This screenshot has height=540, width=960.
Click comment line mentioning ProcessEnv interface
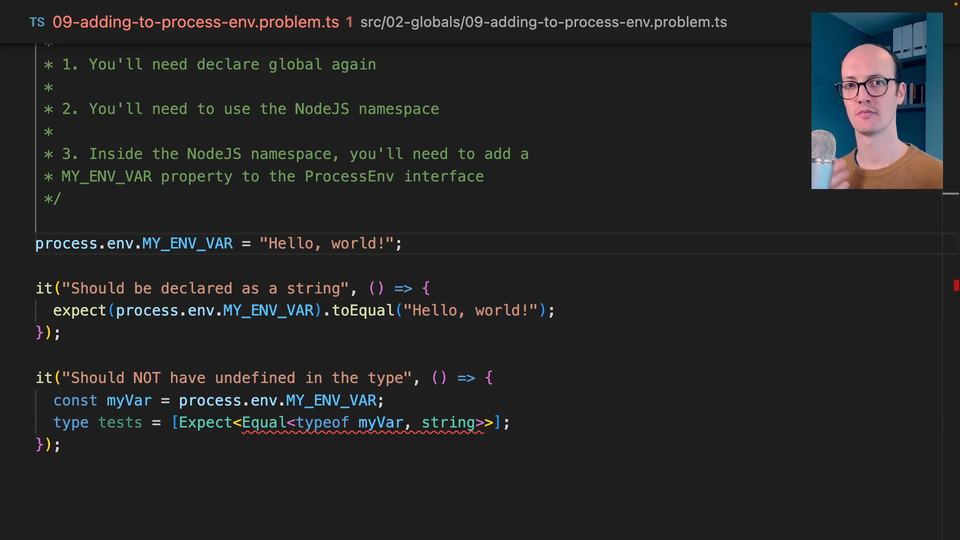coord(270,177)
